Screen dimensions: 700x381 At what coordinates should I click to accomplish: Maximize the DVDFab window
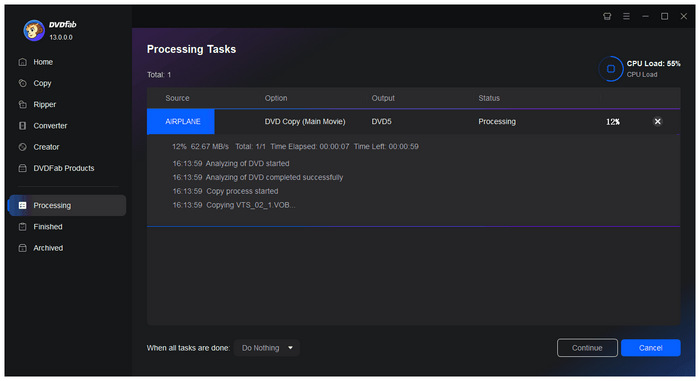[665, 16]
